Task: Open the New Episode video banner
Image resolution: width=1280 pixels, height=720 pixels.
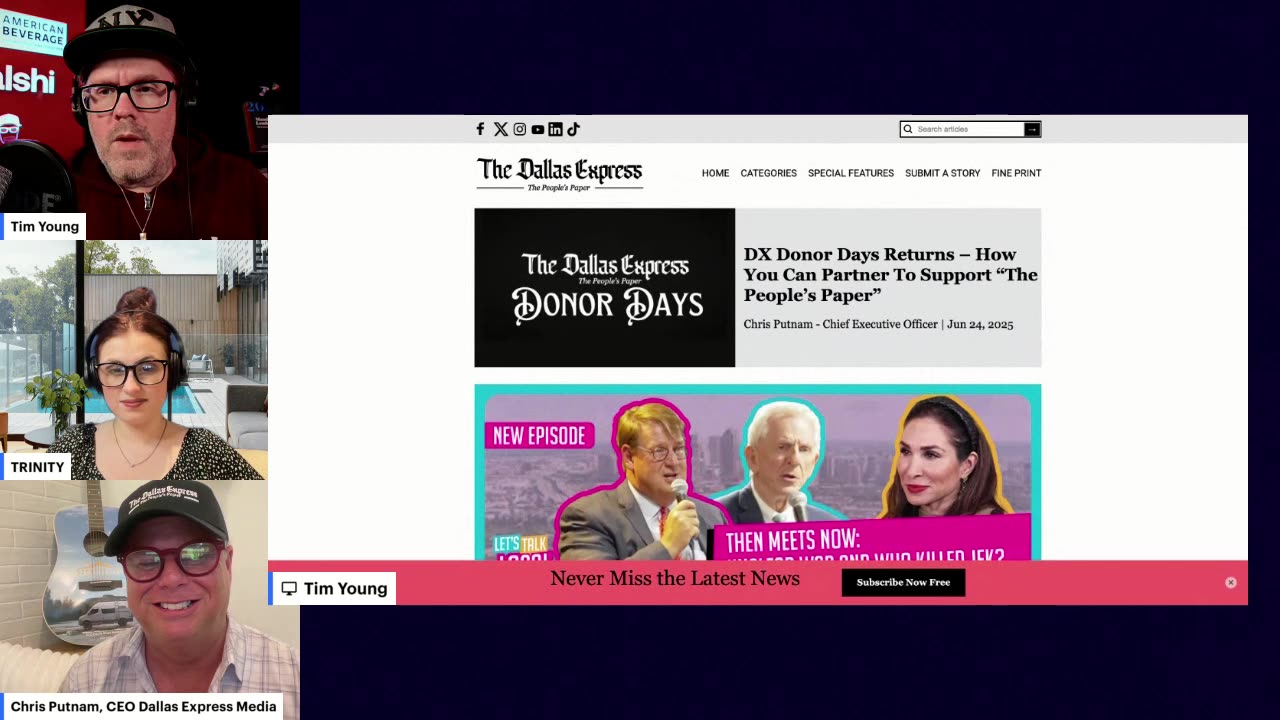Action: point(757,472)
